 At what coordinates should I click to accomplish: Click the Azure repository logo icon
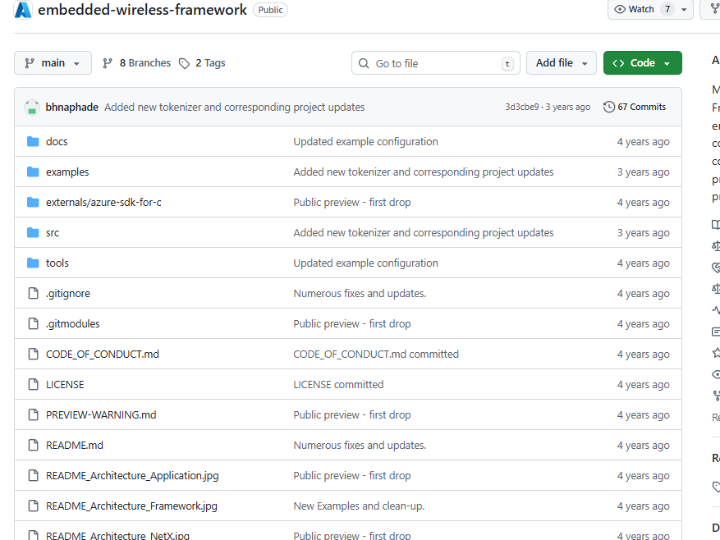click(x=23, y=10)
